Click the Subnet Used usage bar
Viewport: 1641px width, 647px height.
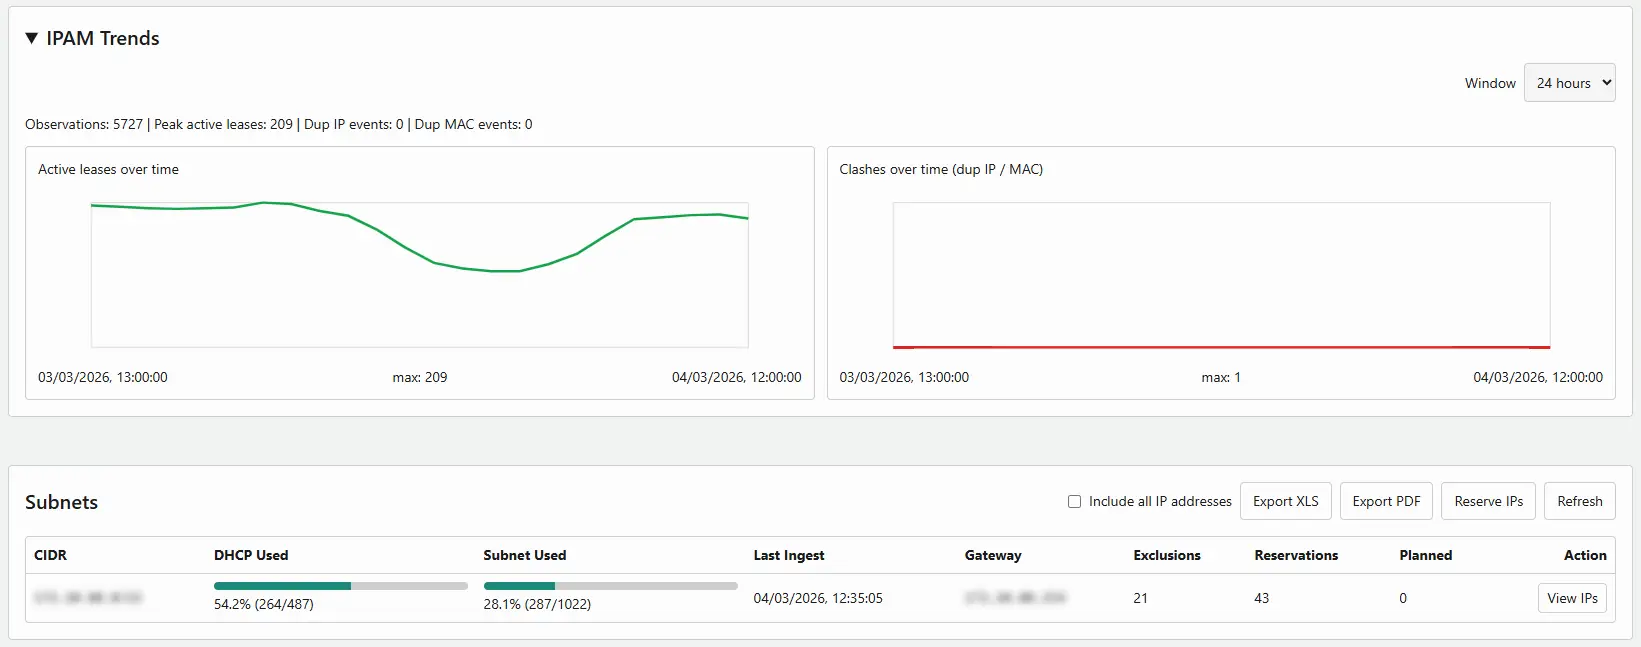[x=610, y=587]
